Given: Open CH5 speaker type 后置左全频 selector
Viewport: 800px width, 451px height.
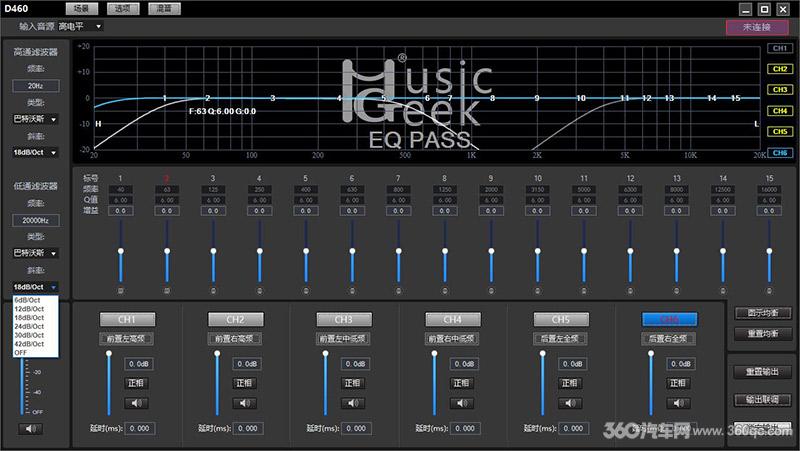Looking at the screenshot, I should 561,338.
